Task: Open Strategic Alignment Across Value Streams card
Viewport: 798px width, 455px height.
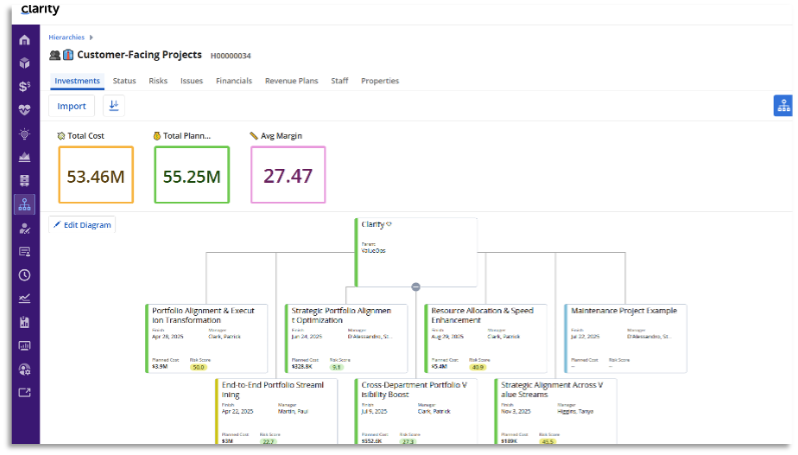Action: tap(556, 411)
